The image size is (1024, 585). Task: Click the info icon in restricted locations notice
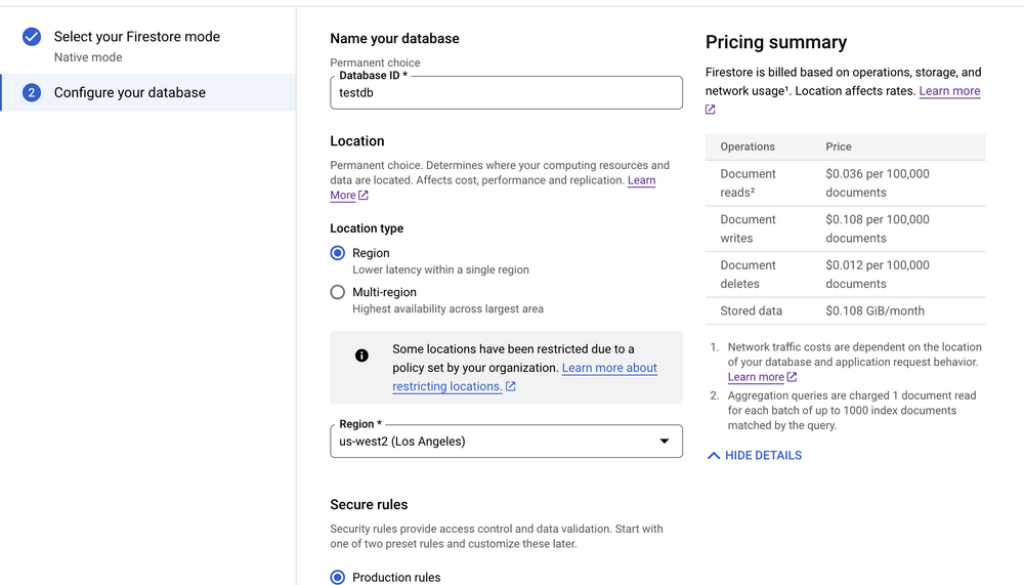[362, 355]
